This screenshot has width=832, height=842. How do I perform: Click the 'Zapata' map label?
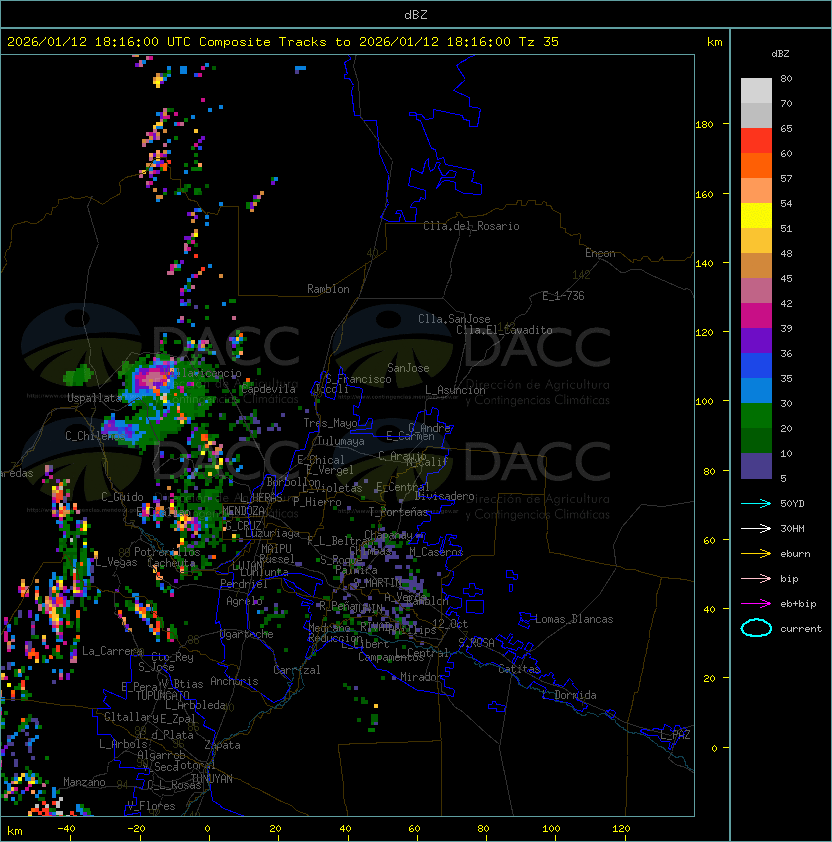[x=222, y=745]
